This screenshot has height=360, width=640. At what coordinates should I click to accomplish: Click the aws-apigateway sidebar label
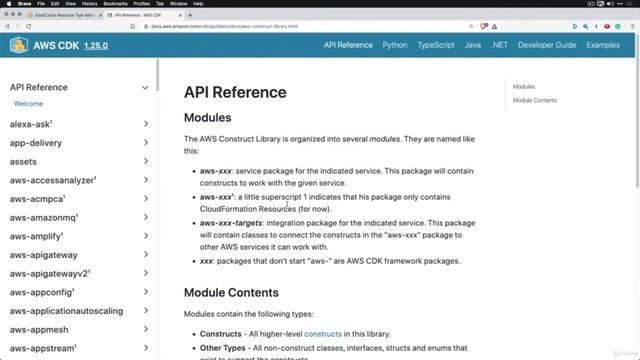tap(44, 255)
